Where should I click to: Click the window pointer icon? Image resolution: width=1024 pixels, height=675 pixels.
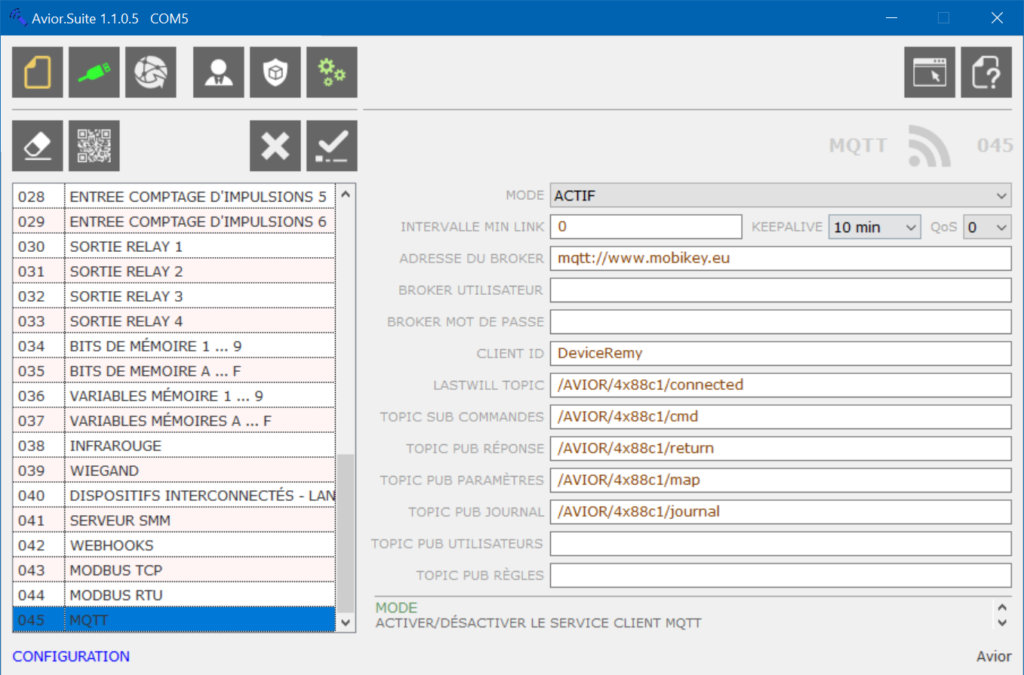(929, 72)
